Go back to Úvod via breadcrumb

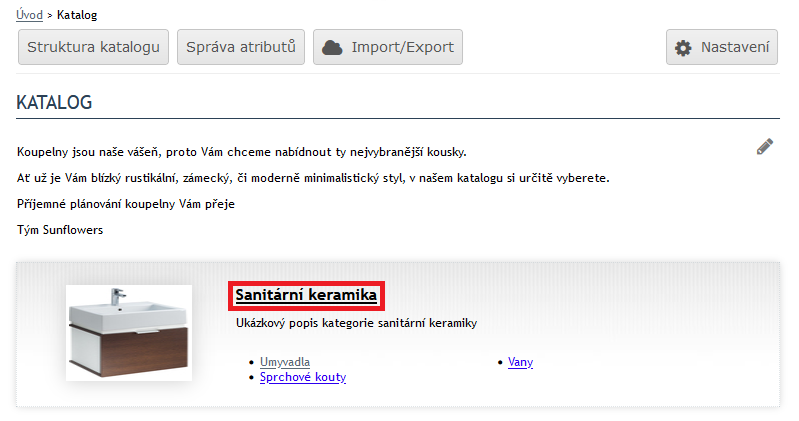29,15
